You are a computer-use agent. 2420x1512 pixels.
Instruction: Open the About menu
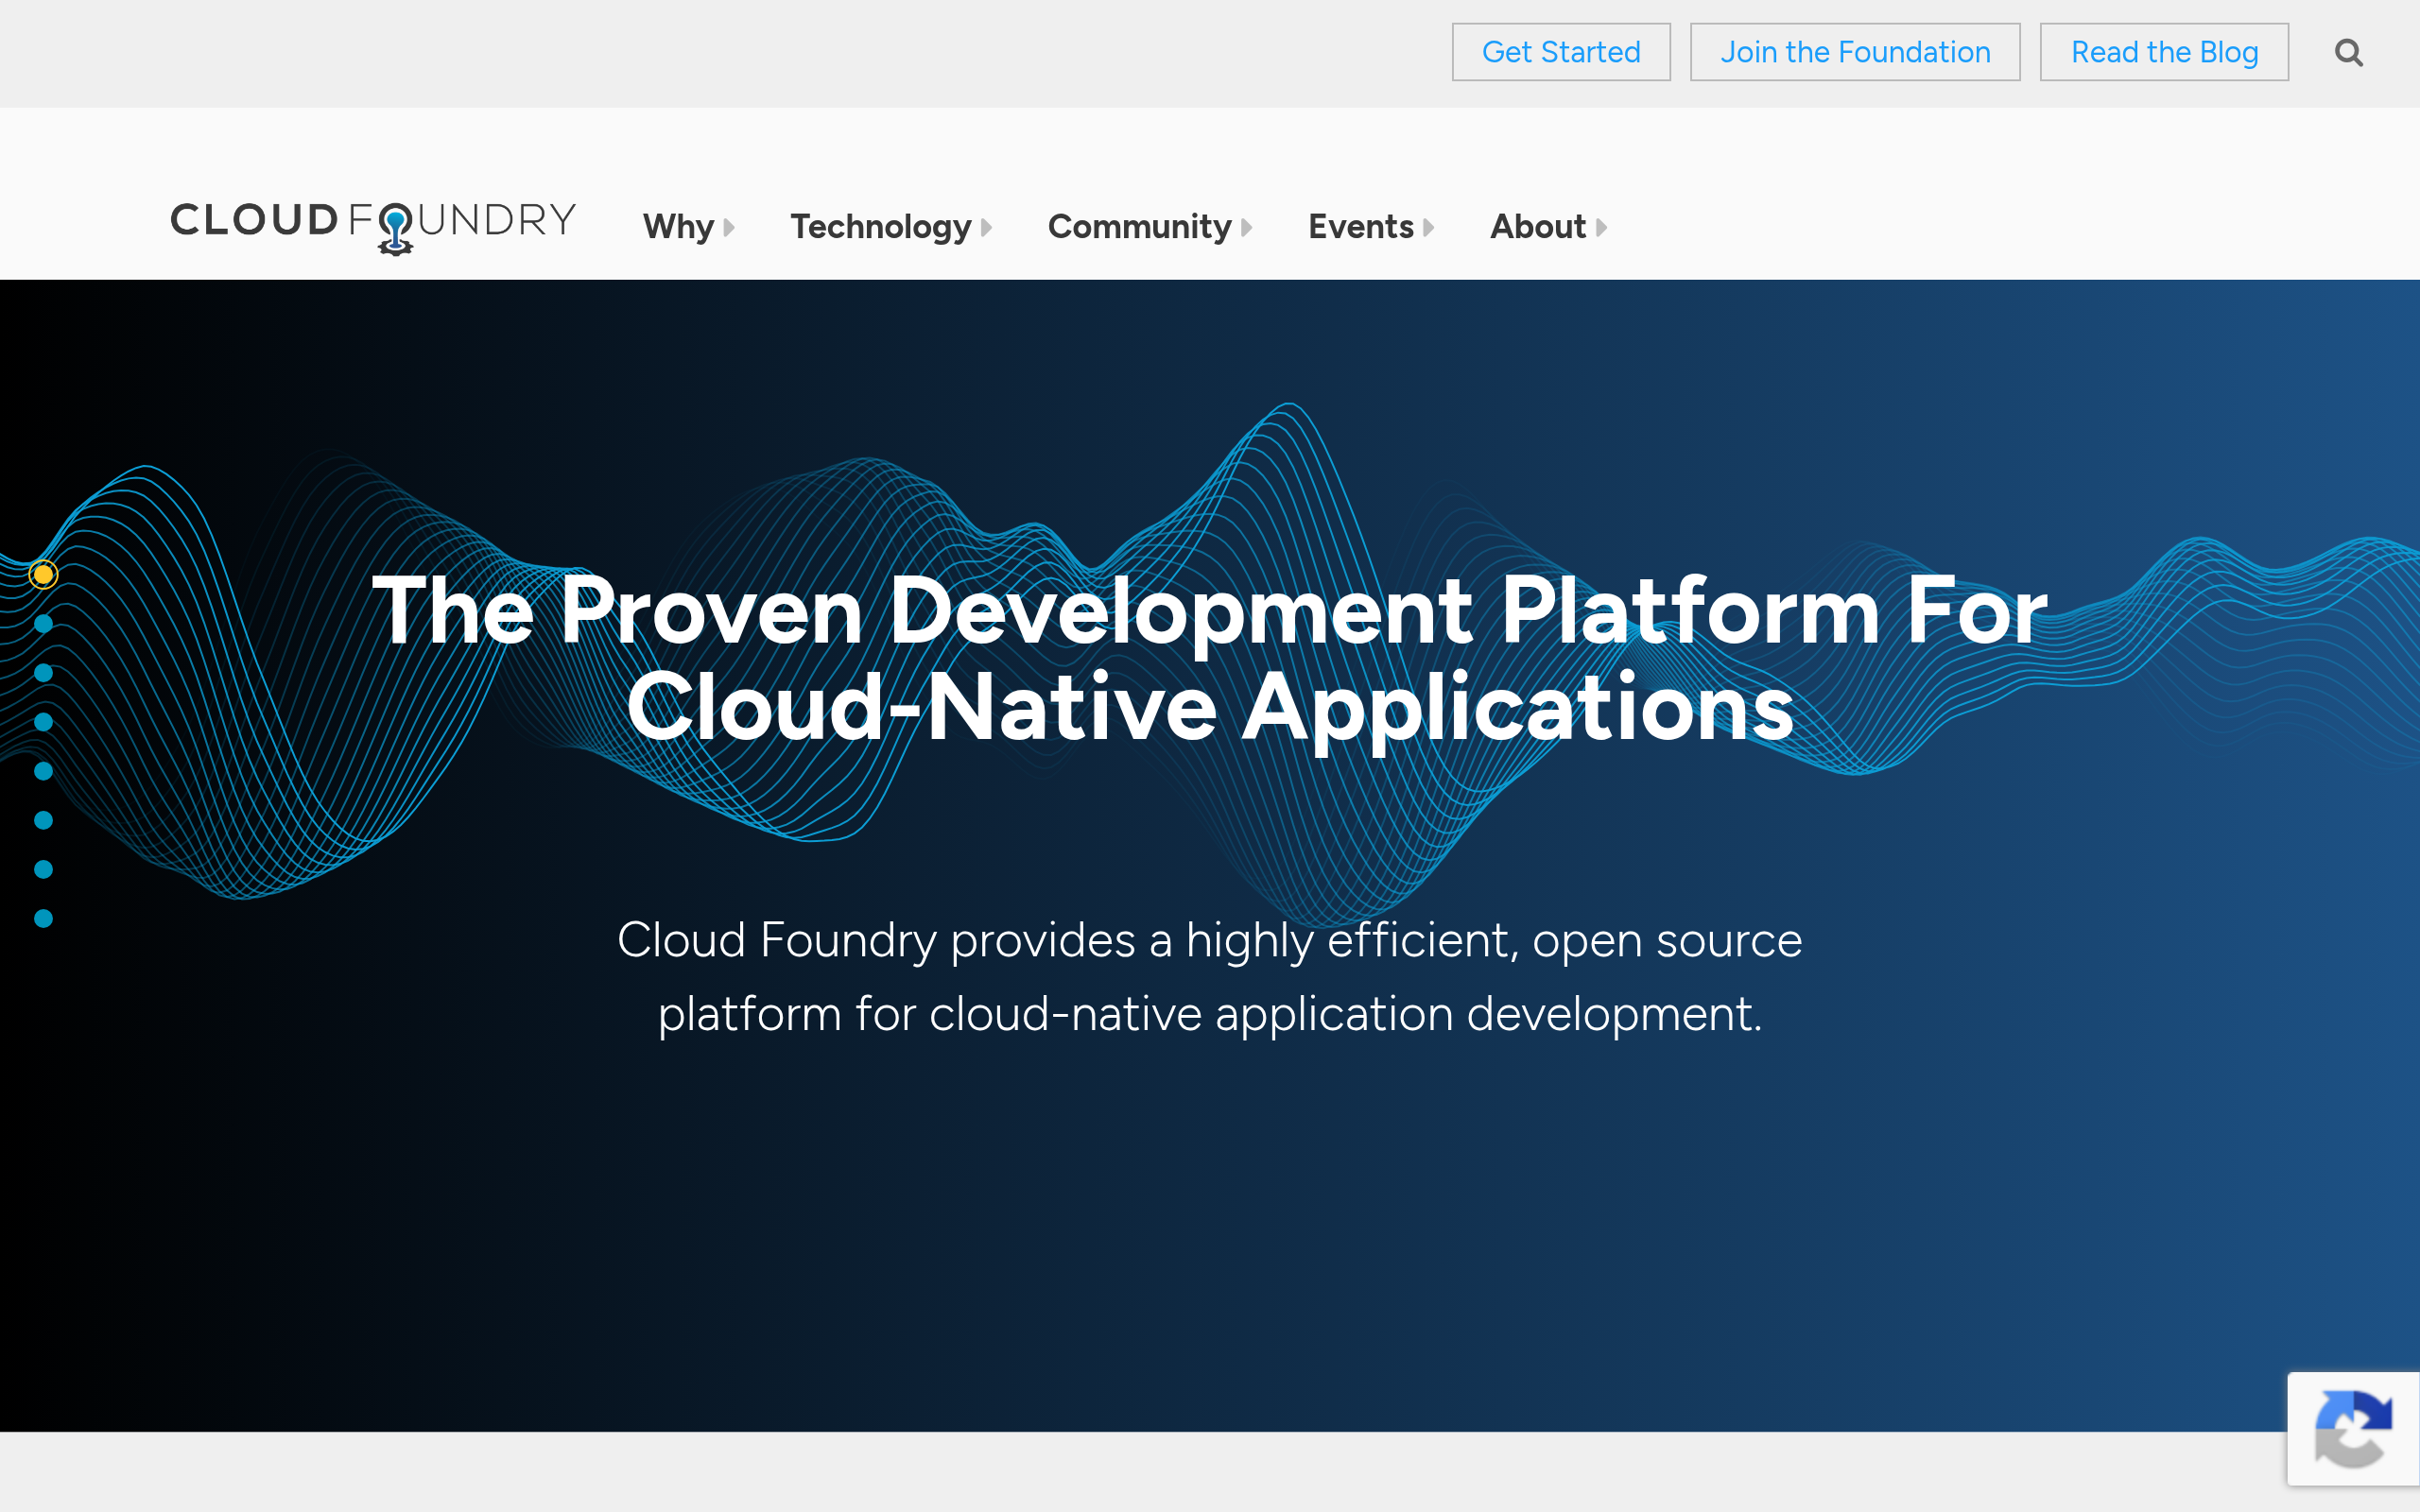click(x=1538, y=227)
